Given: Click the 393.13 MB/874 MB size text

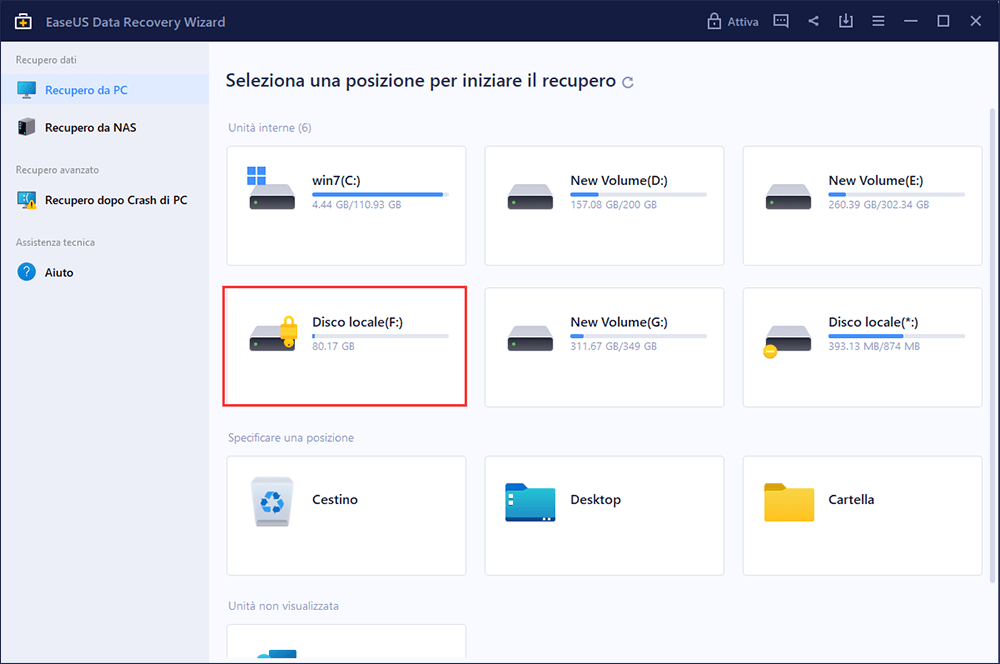Looking at the screenshot, I should tap(874, 346).
